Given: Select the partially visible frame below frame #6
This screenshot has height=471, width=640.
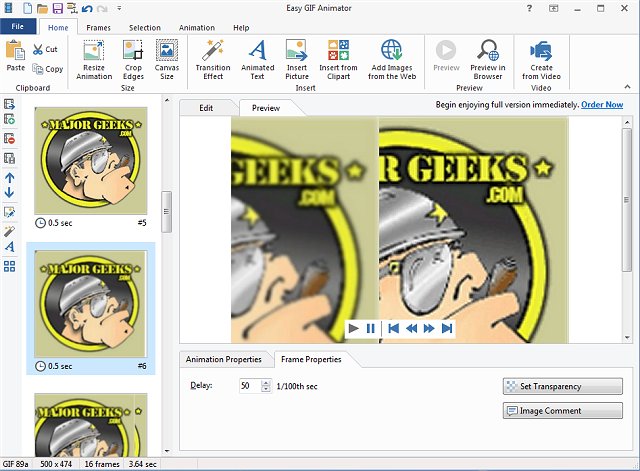Looking at the screenshot, I should (x=91, y=424).
